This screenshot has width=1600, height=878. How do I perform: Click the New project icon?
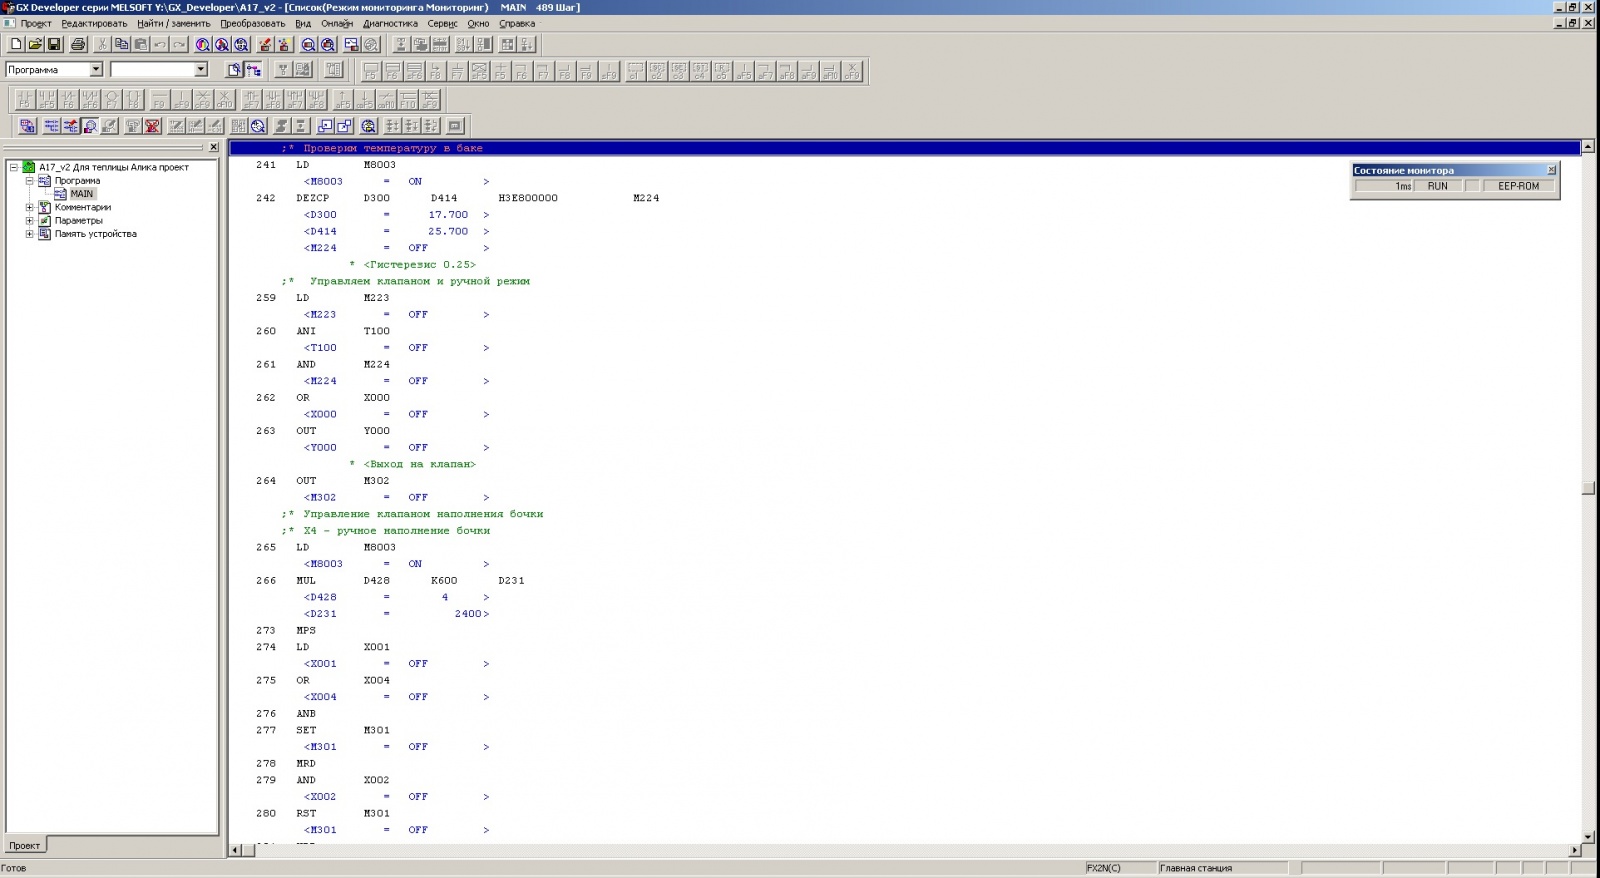pos(15,44)
